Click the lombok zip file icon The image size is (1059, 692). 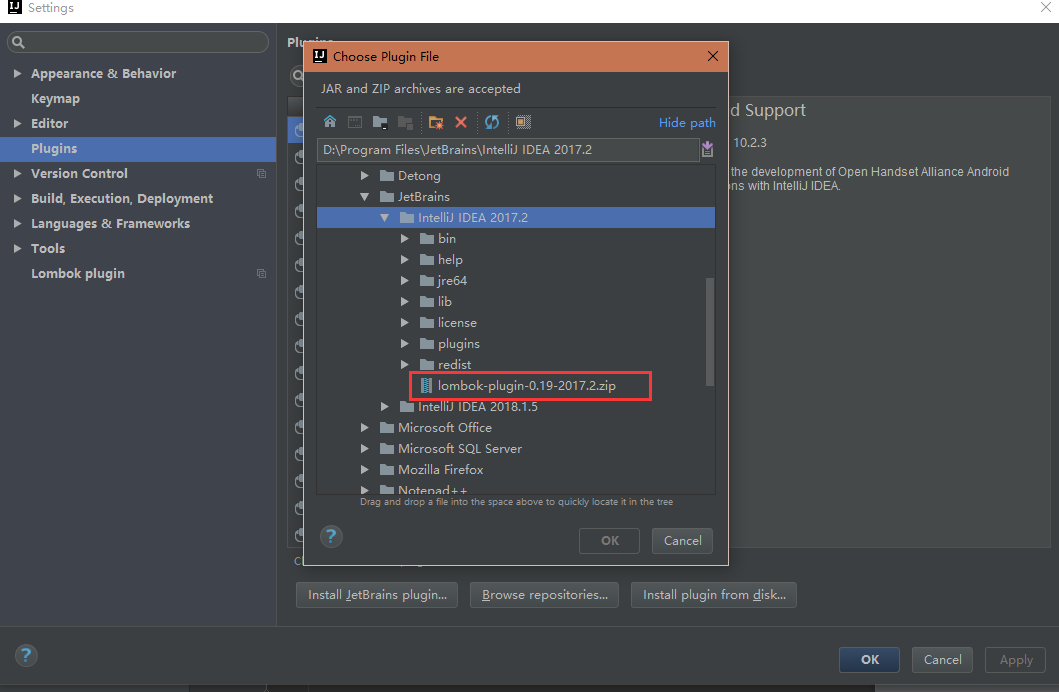[x=426, y=385]
